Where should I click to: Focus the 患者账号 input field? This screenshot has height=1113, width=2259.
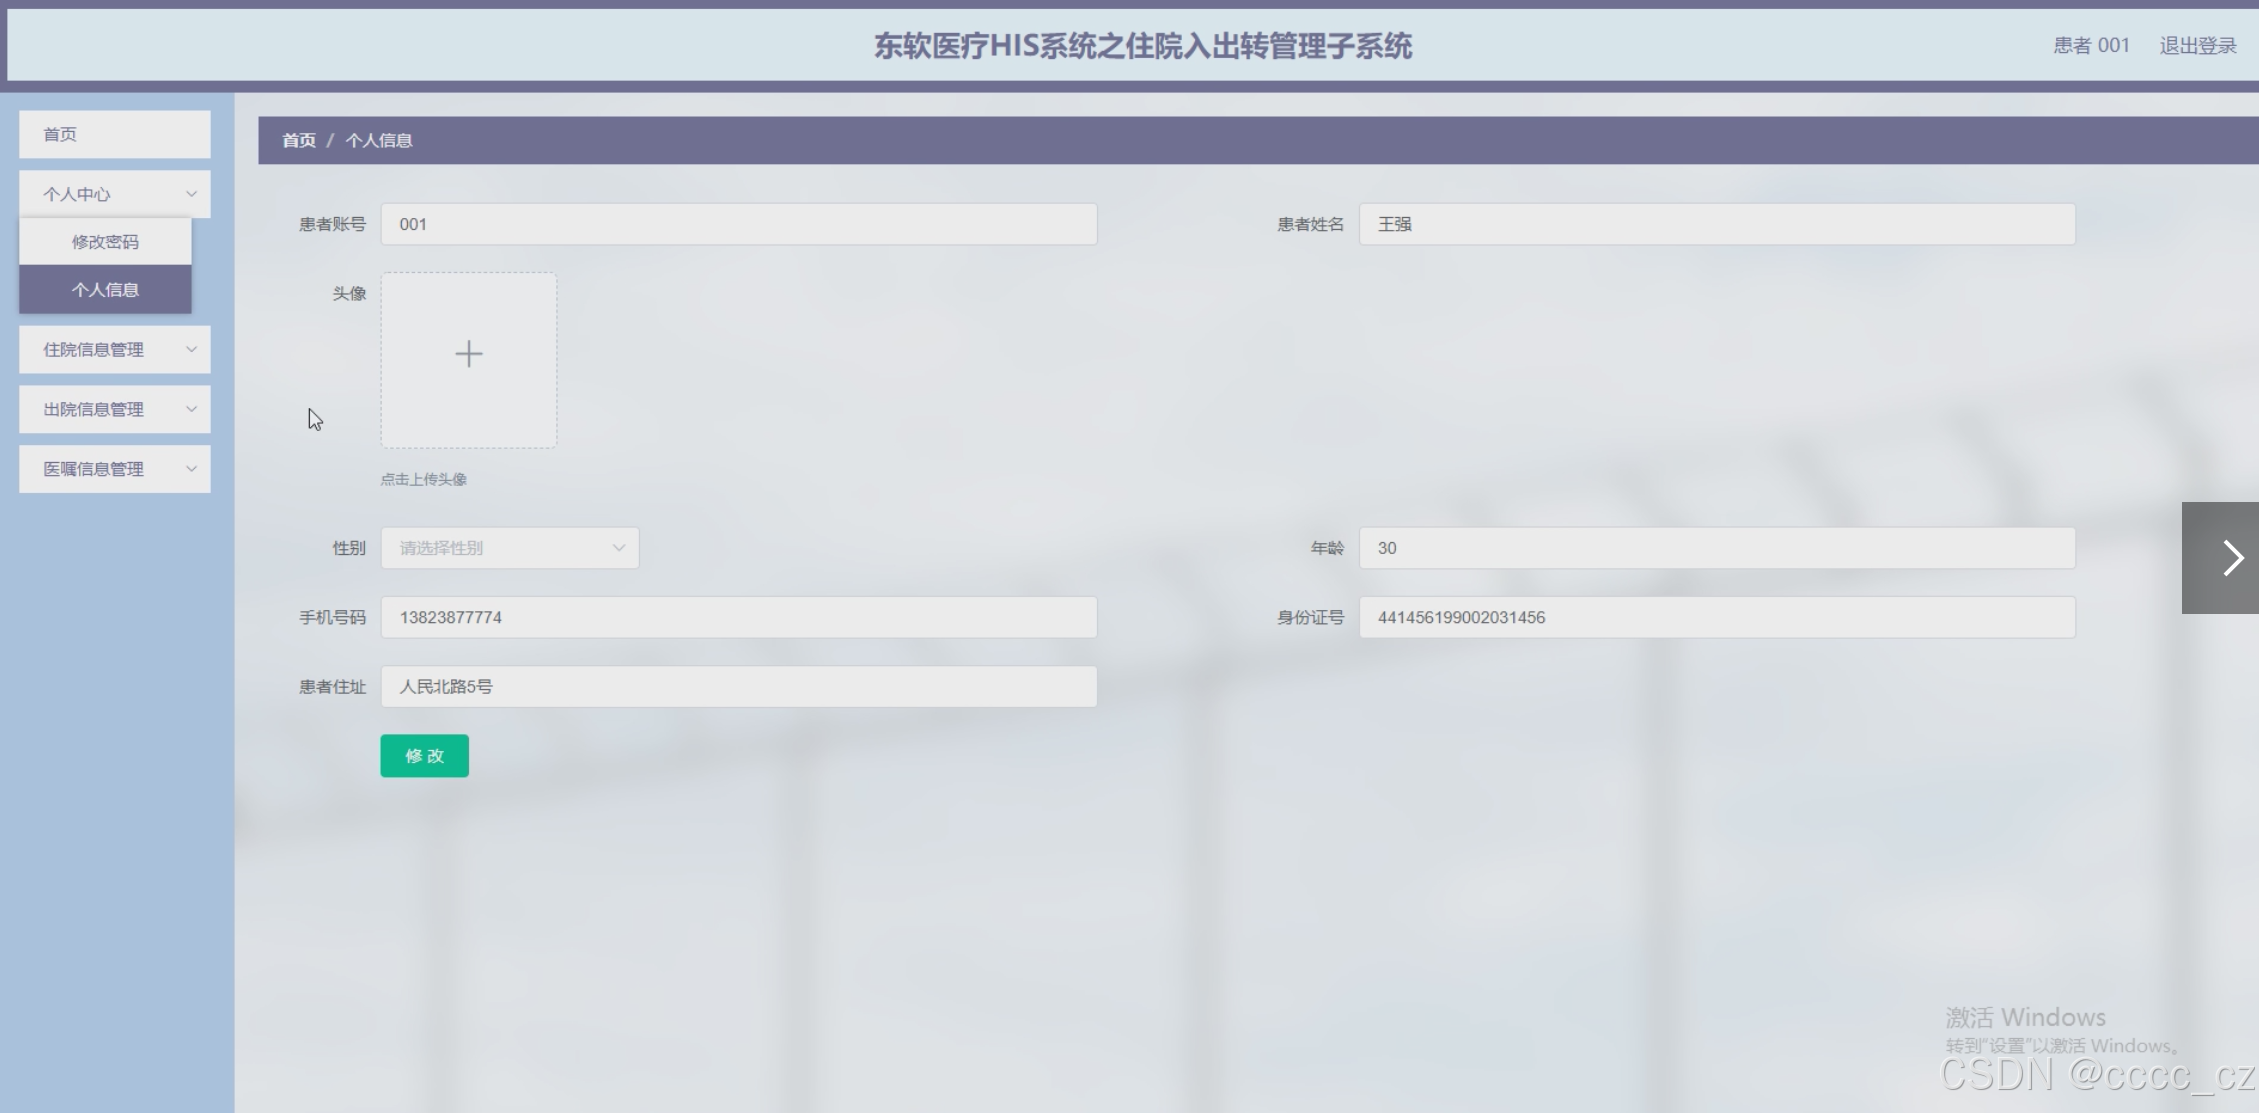click(x=738, y=224)
